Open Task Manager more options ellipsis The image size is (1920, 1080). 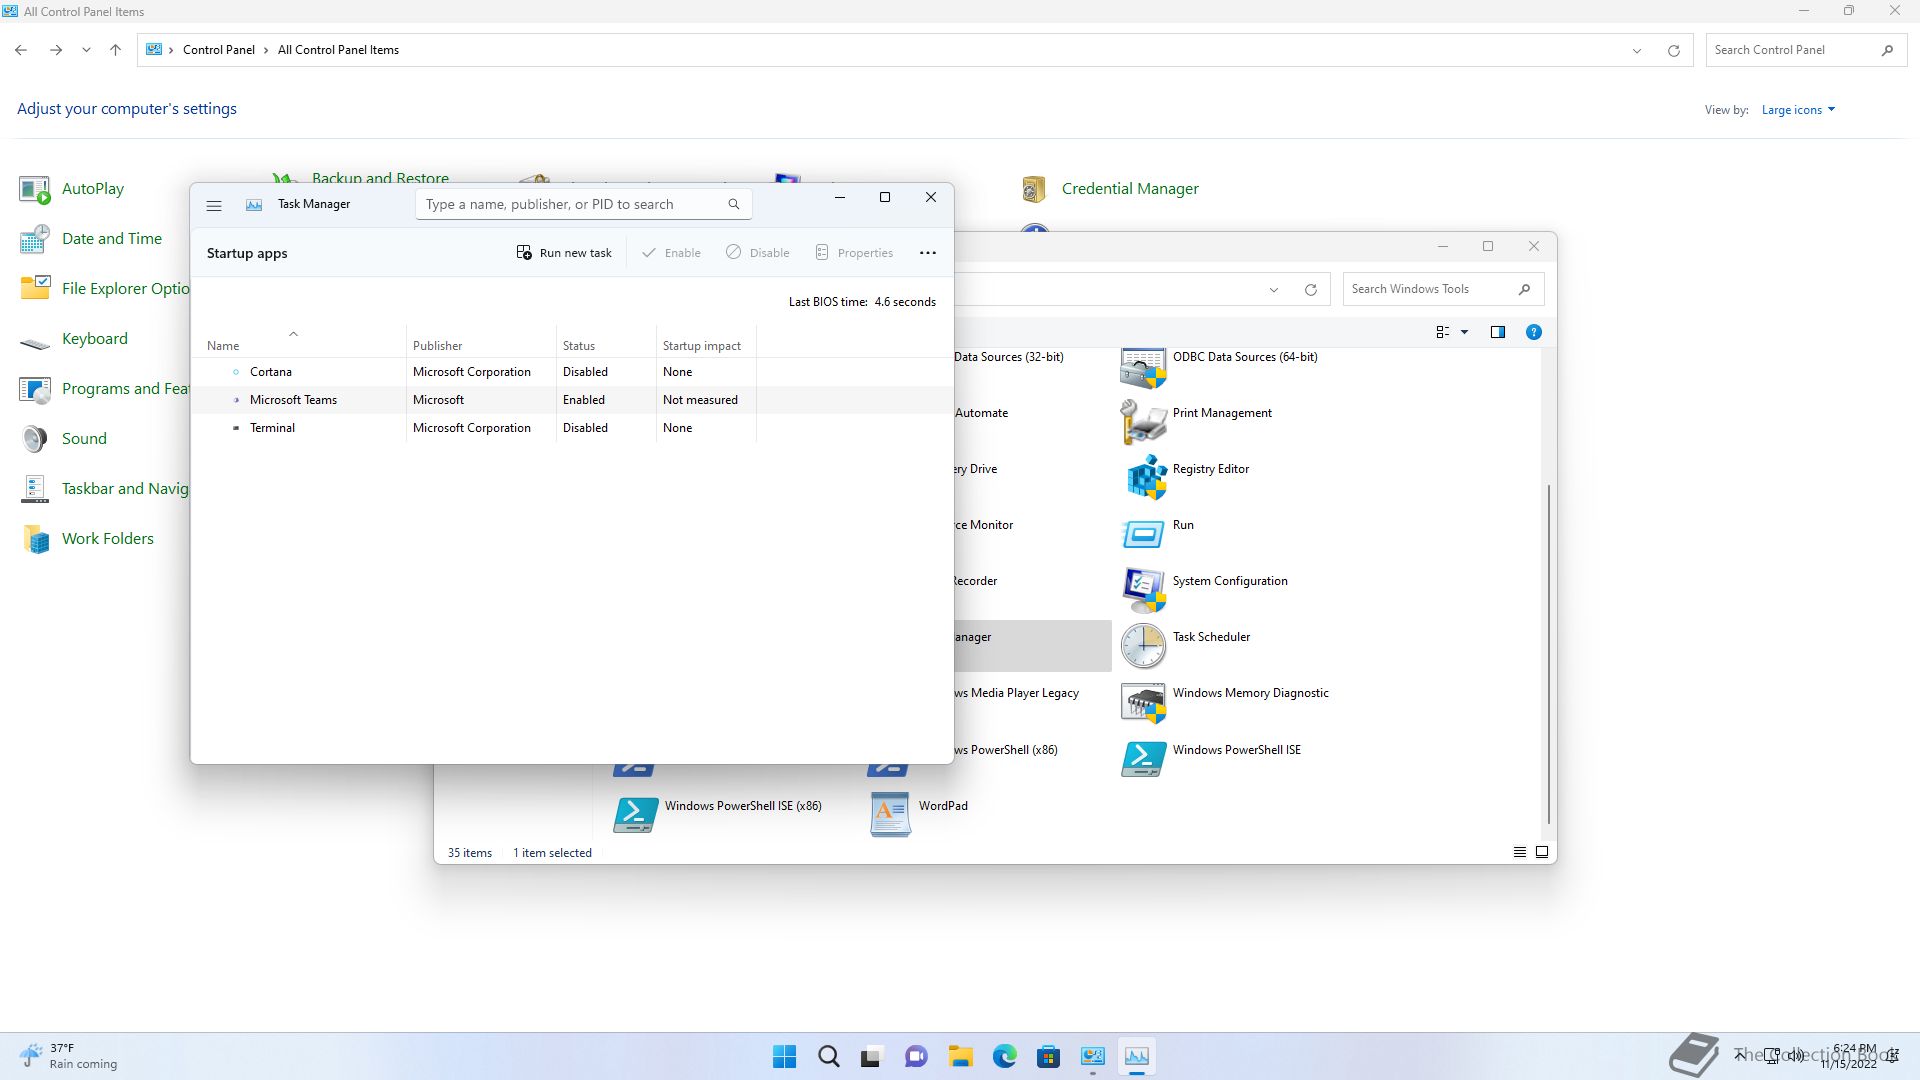pyautogui.click(x=928, y=253)
